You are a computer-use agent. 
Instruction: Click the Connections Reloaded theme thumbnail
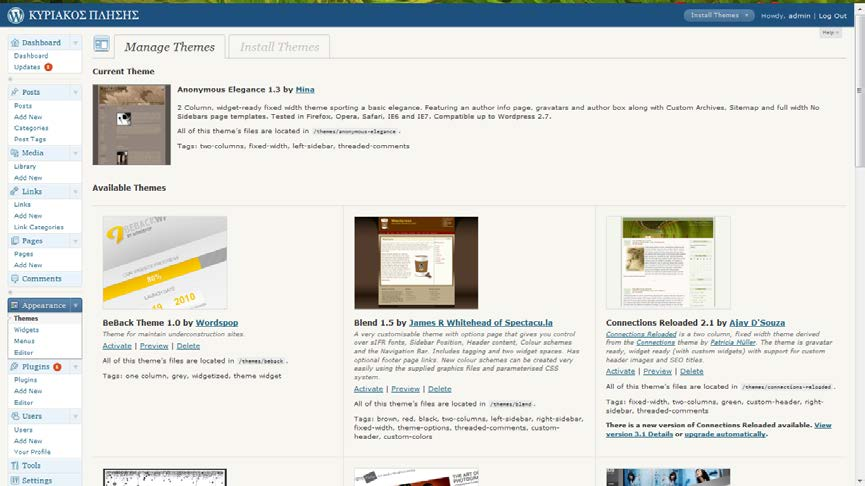668,263
